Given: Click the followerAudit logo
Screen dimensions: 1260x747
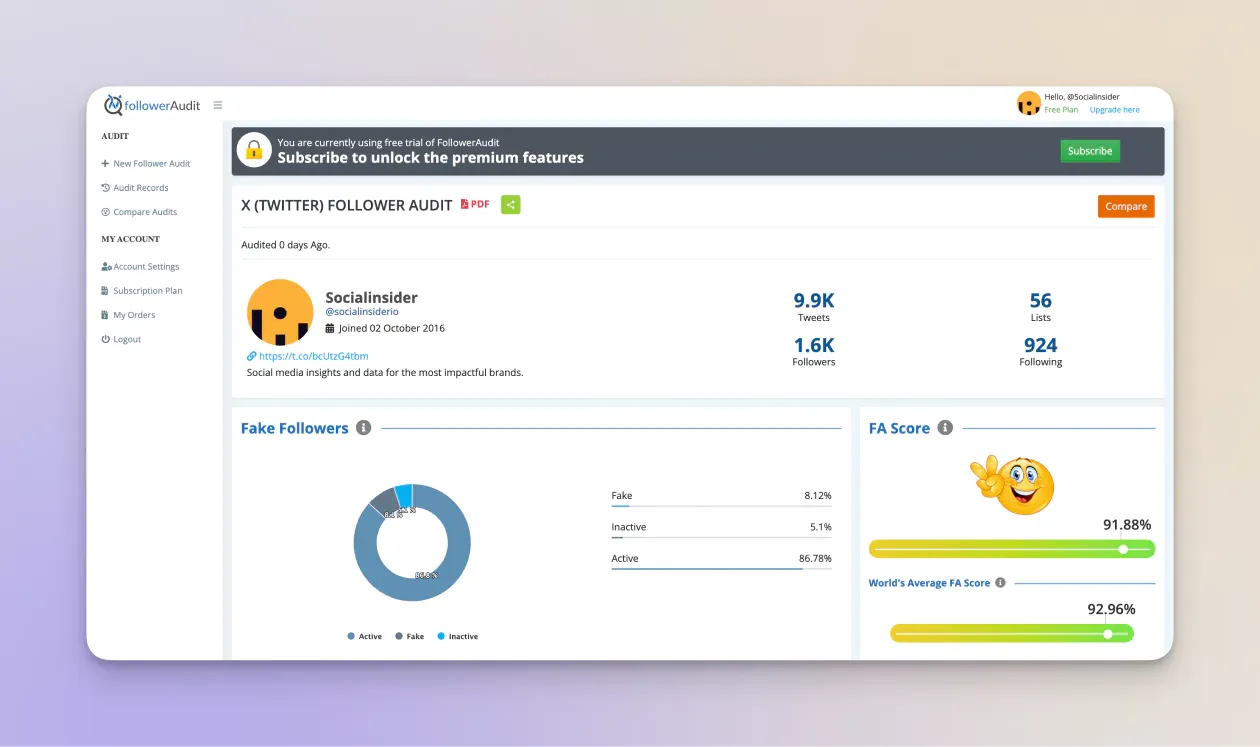Looking at the screenshot, I should (152, 105).
